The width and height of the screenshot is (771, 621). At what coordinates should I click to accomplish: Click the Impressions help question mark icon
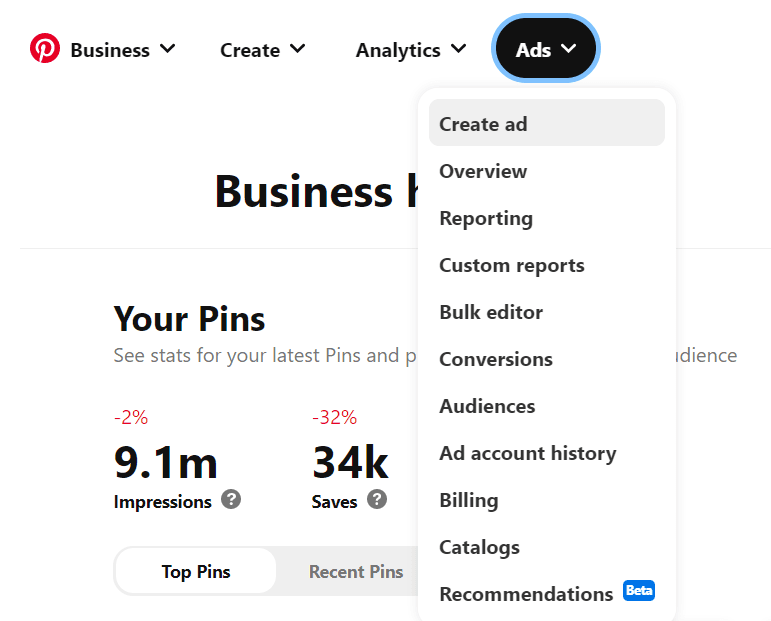(x=231, y=499)
